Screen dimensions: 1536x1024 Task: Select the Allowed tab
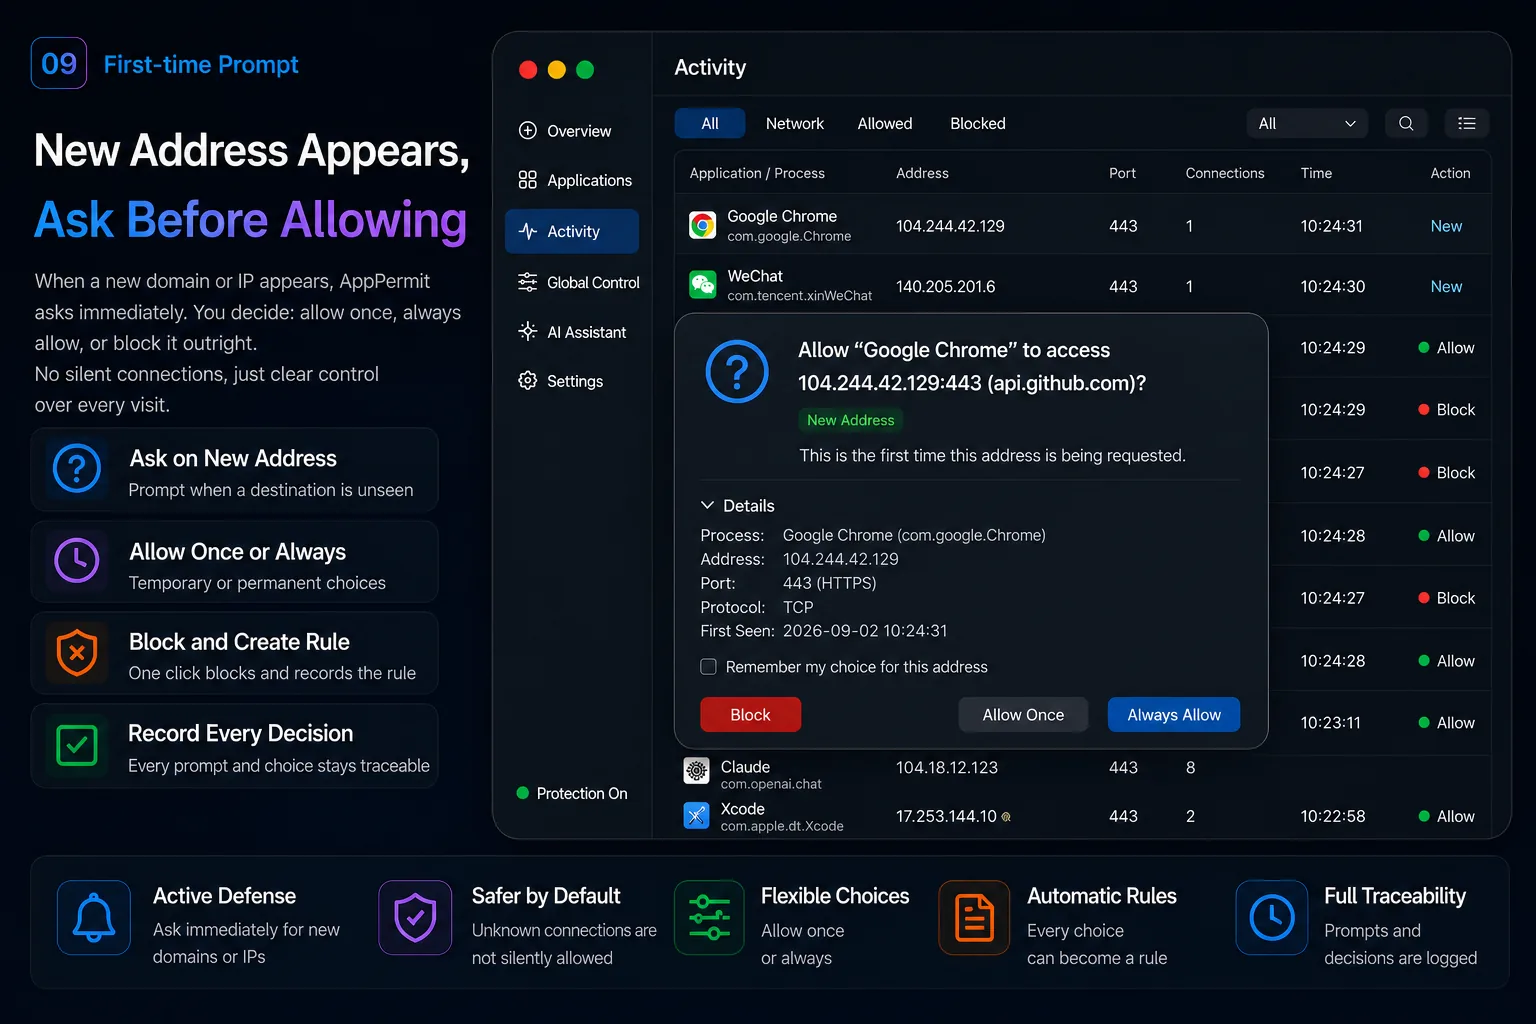pyautogui.click(x=885, y=123)
